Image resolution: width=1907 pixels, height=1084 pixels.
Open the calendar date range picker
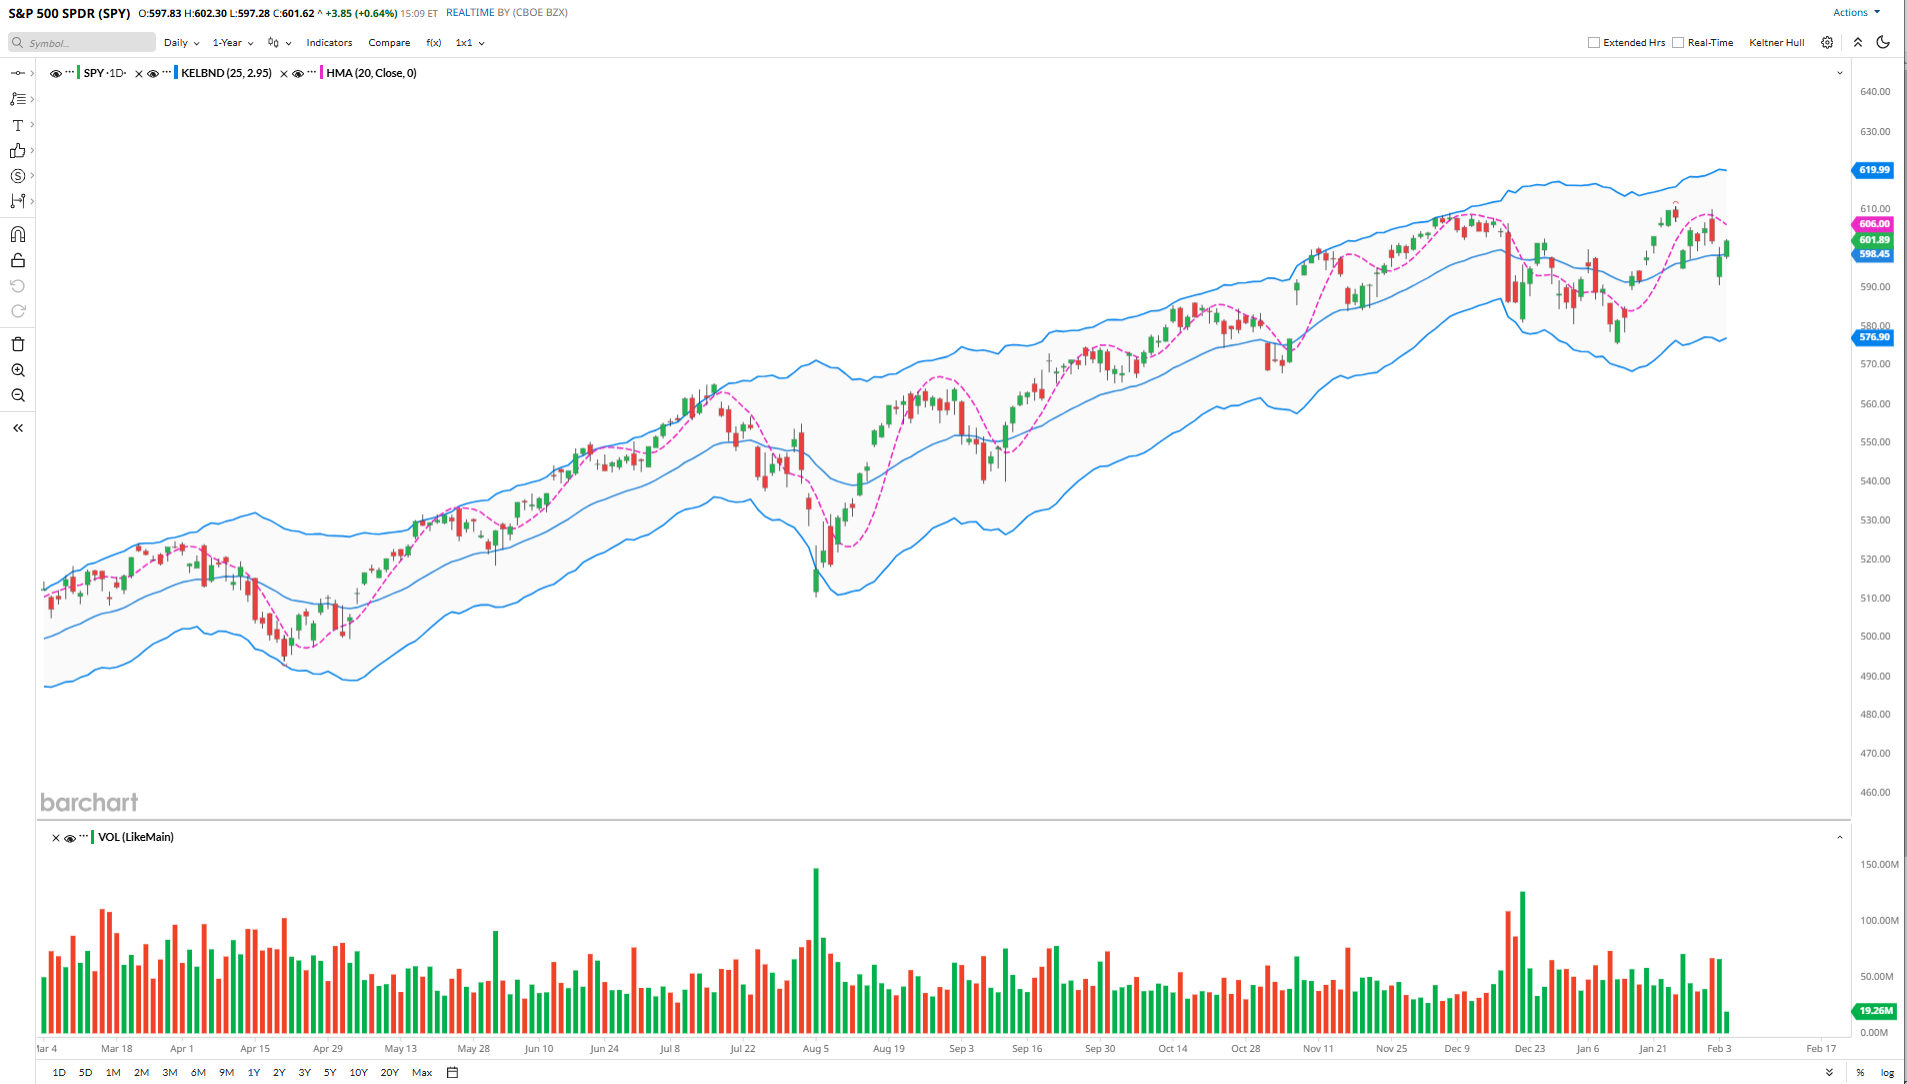pyautogui.click(x=452, y=1072)
